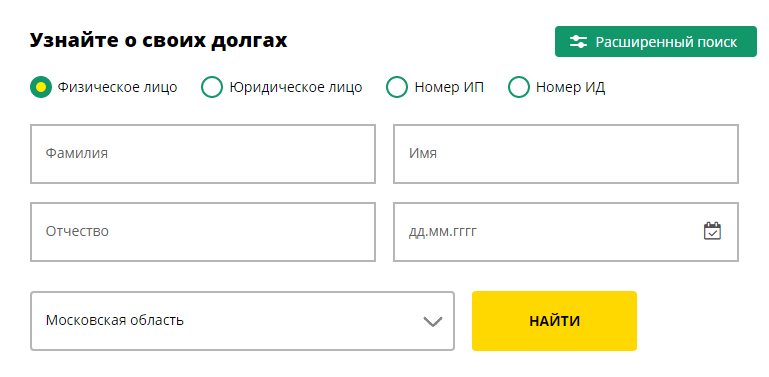Click the chevron arrow of region selector
Screen dimensions: 769x377
(x=433, y=322)
